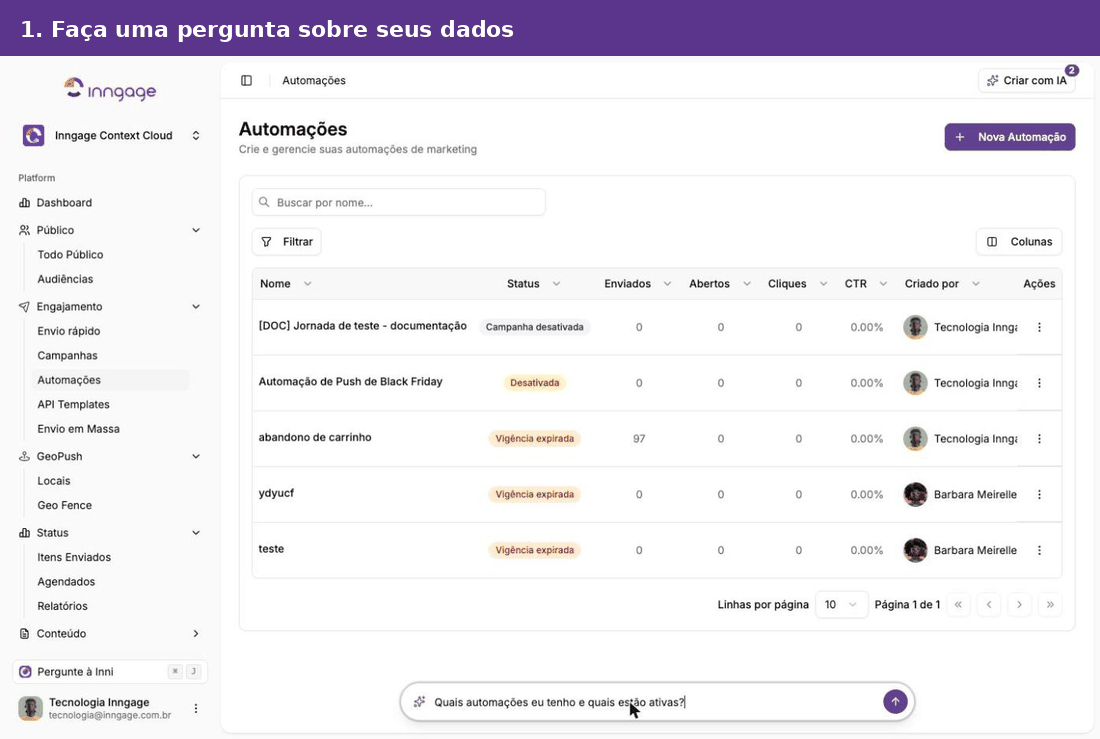Open Pergunte à Inni assistant
Viewport: 1100px width, 739px height.
point(110,672)
